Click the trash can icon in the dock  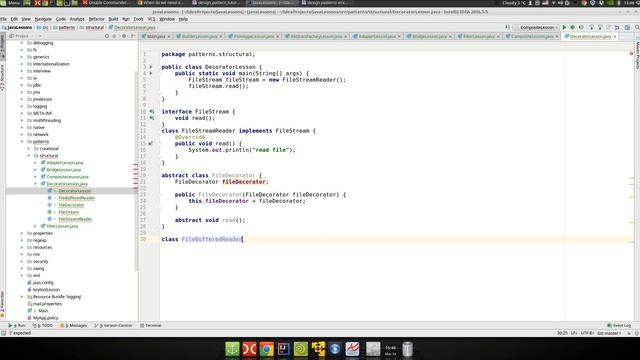pos(407,349)
